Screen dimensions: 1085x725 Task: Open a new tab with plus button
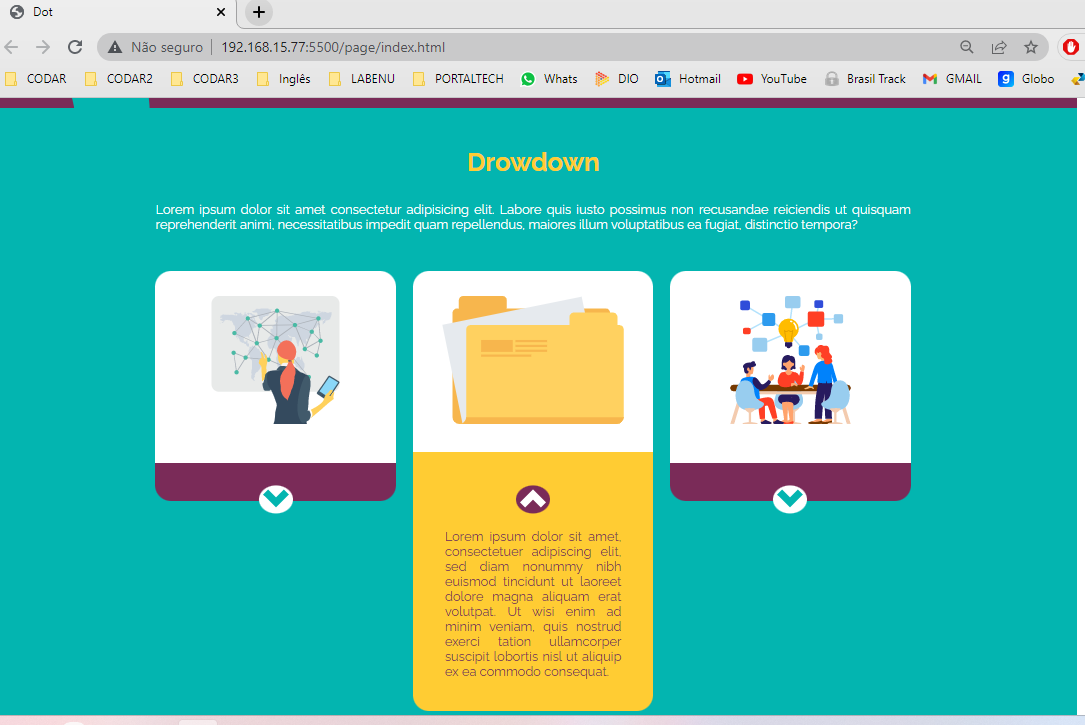(x=259, y=12)
